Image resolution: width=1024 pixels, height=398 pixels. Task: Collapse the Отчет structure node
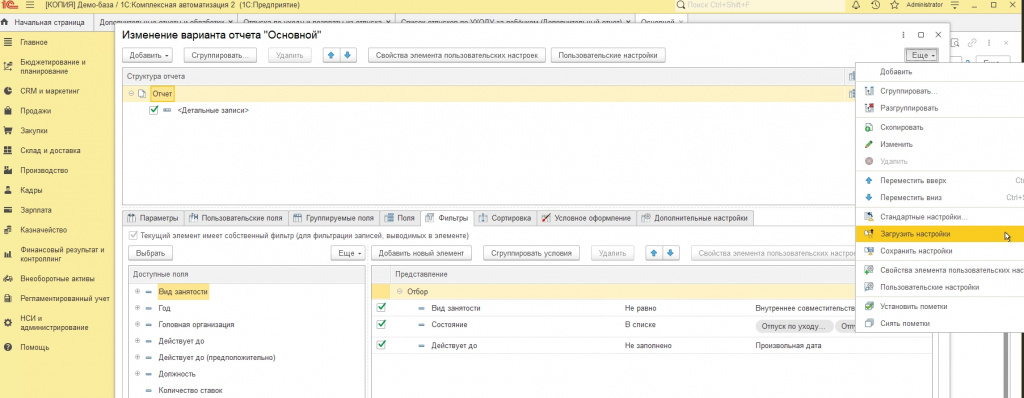pyautogui.click(x=132, y=94)
